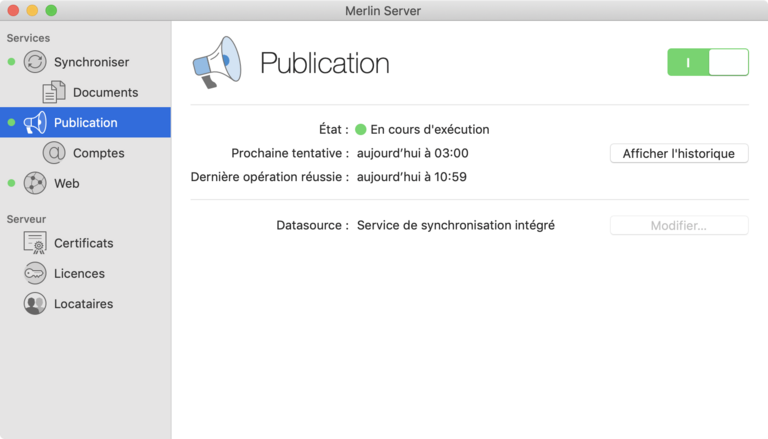768x439 pixels.
Task: Click the green status dot beside Synchroniser
Action: [x=11, y=62]
